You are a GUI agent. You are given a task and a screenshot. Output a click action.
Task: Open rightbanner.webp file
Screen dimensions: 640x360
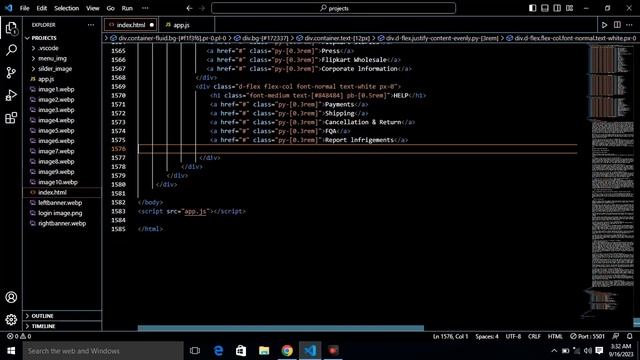point(62,223)
